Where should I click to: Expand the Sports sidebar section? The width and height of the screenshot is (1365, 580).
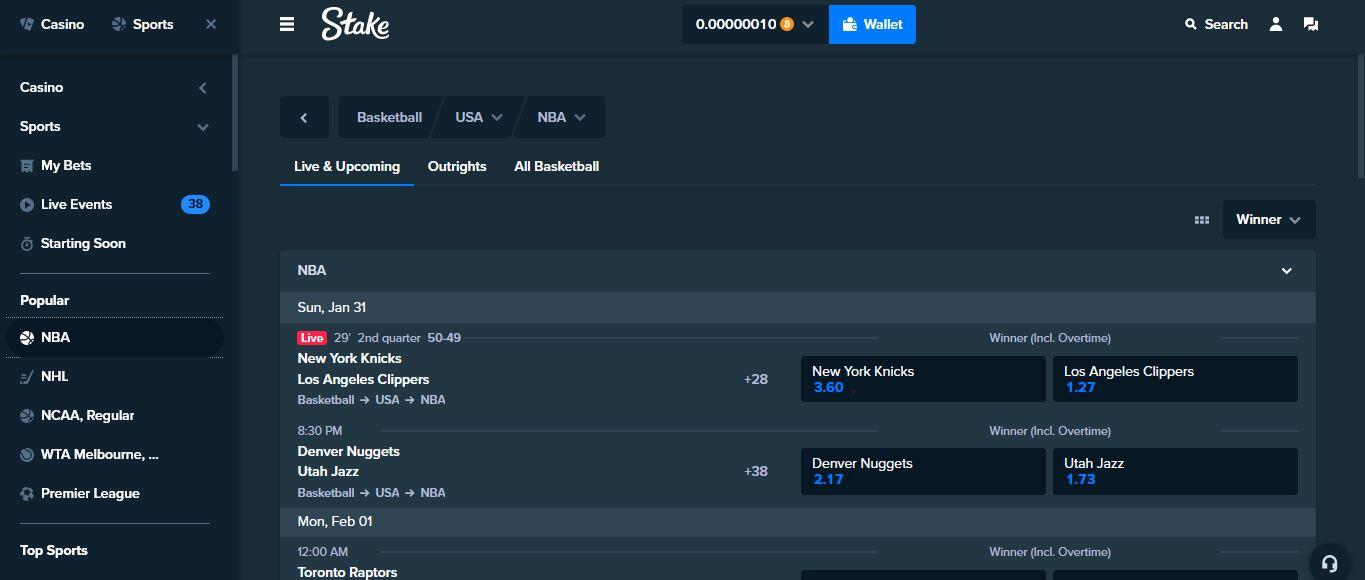pos(202,127)
